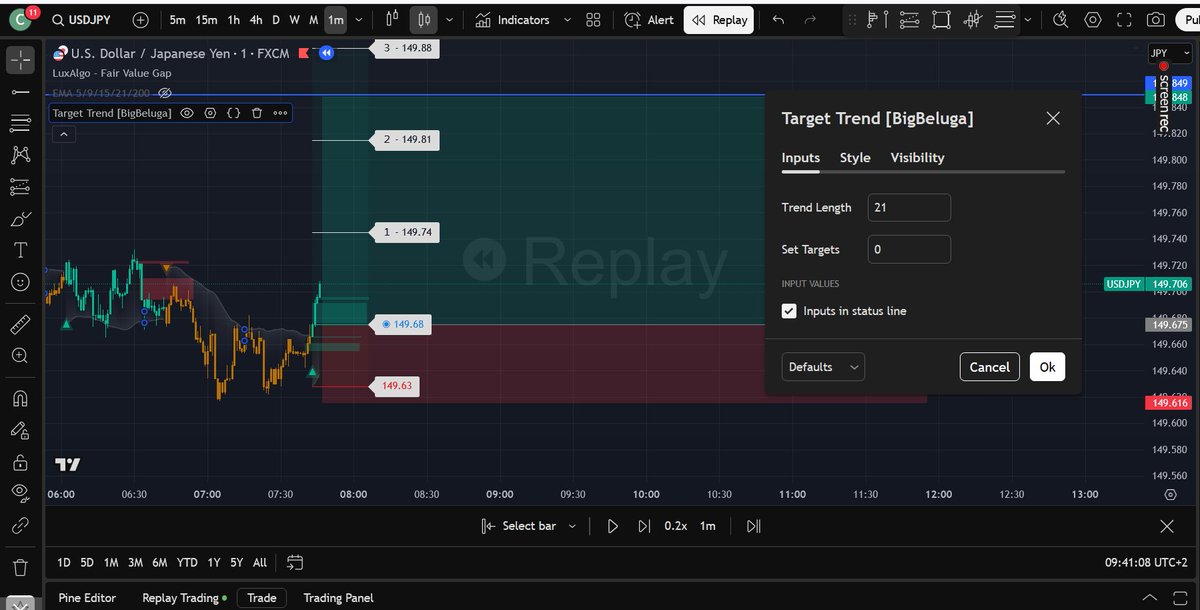The image size is (1200, 610).
Task: Open the Select bar replay dropdown
Action: click(529, 526)
